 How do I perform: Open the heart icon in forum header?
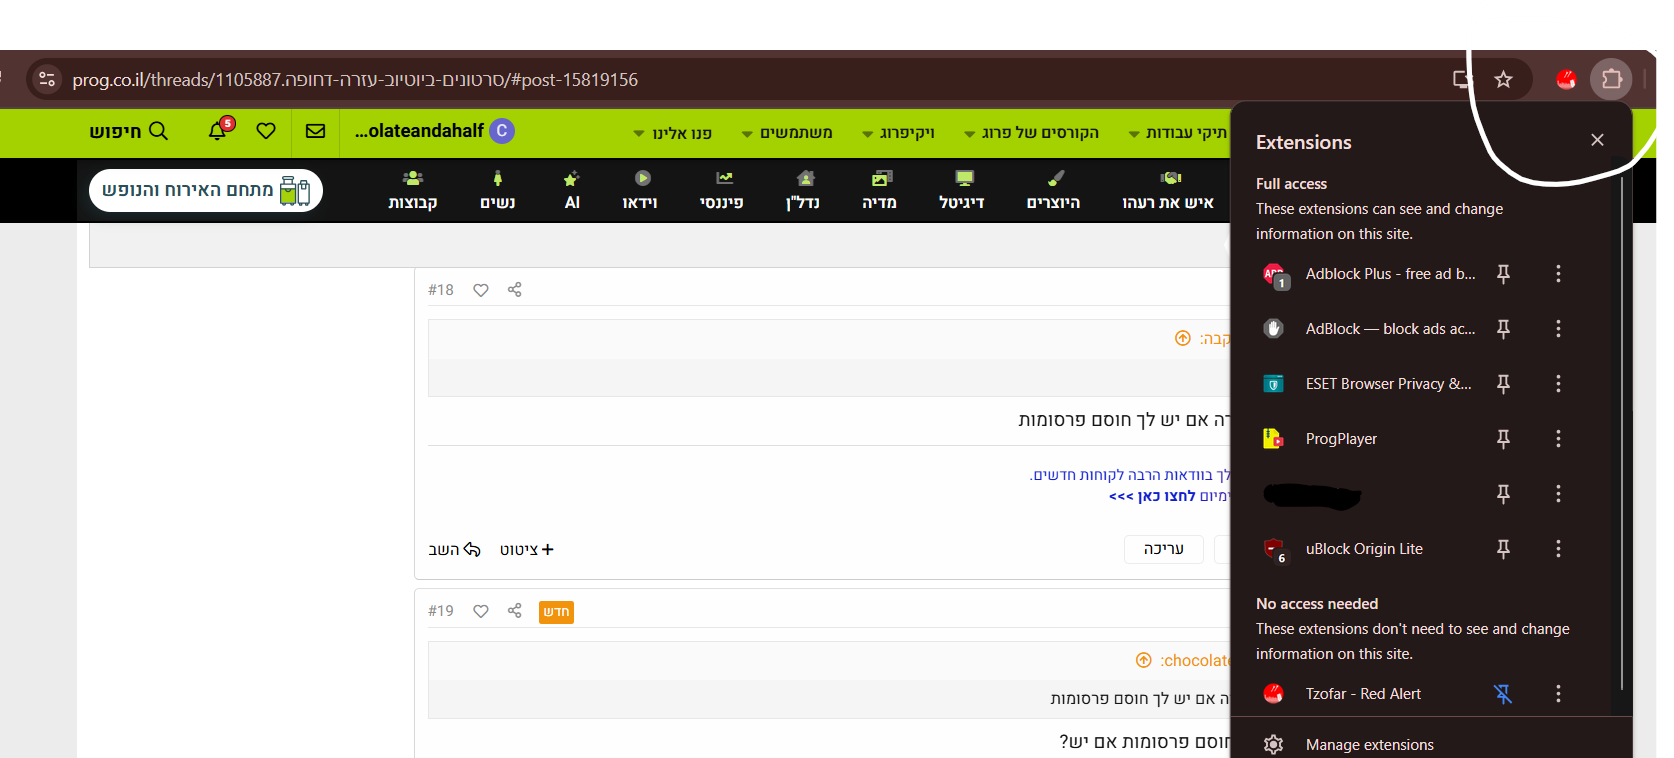(266, 131)
